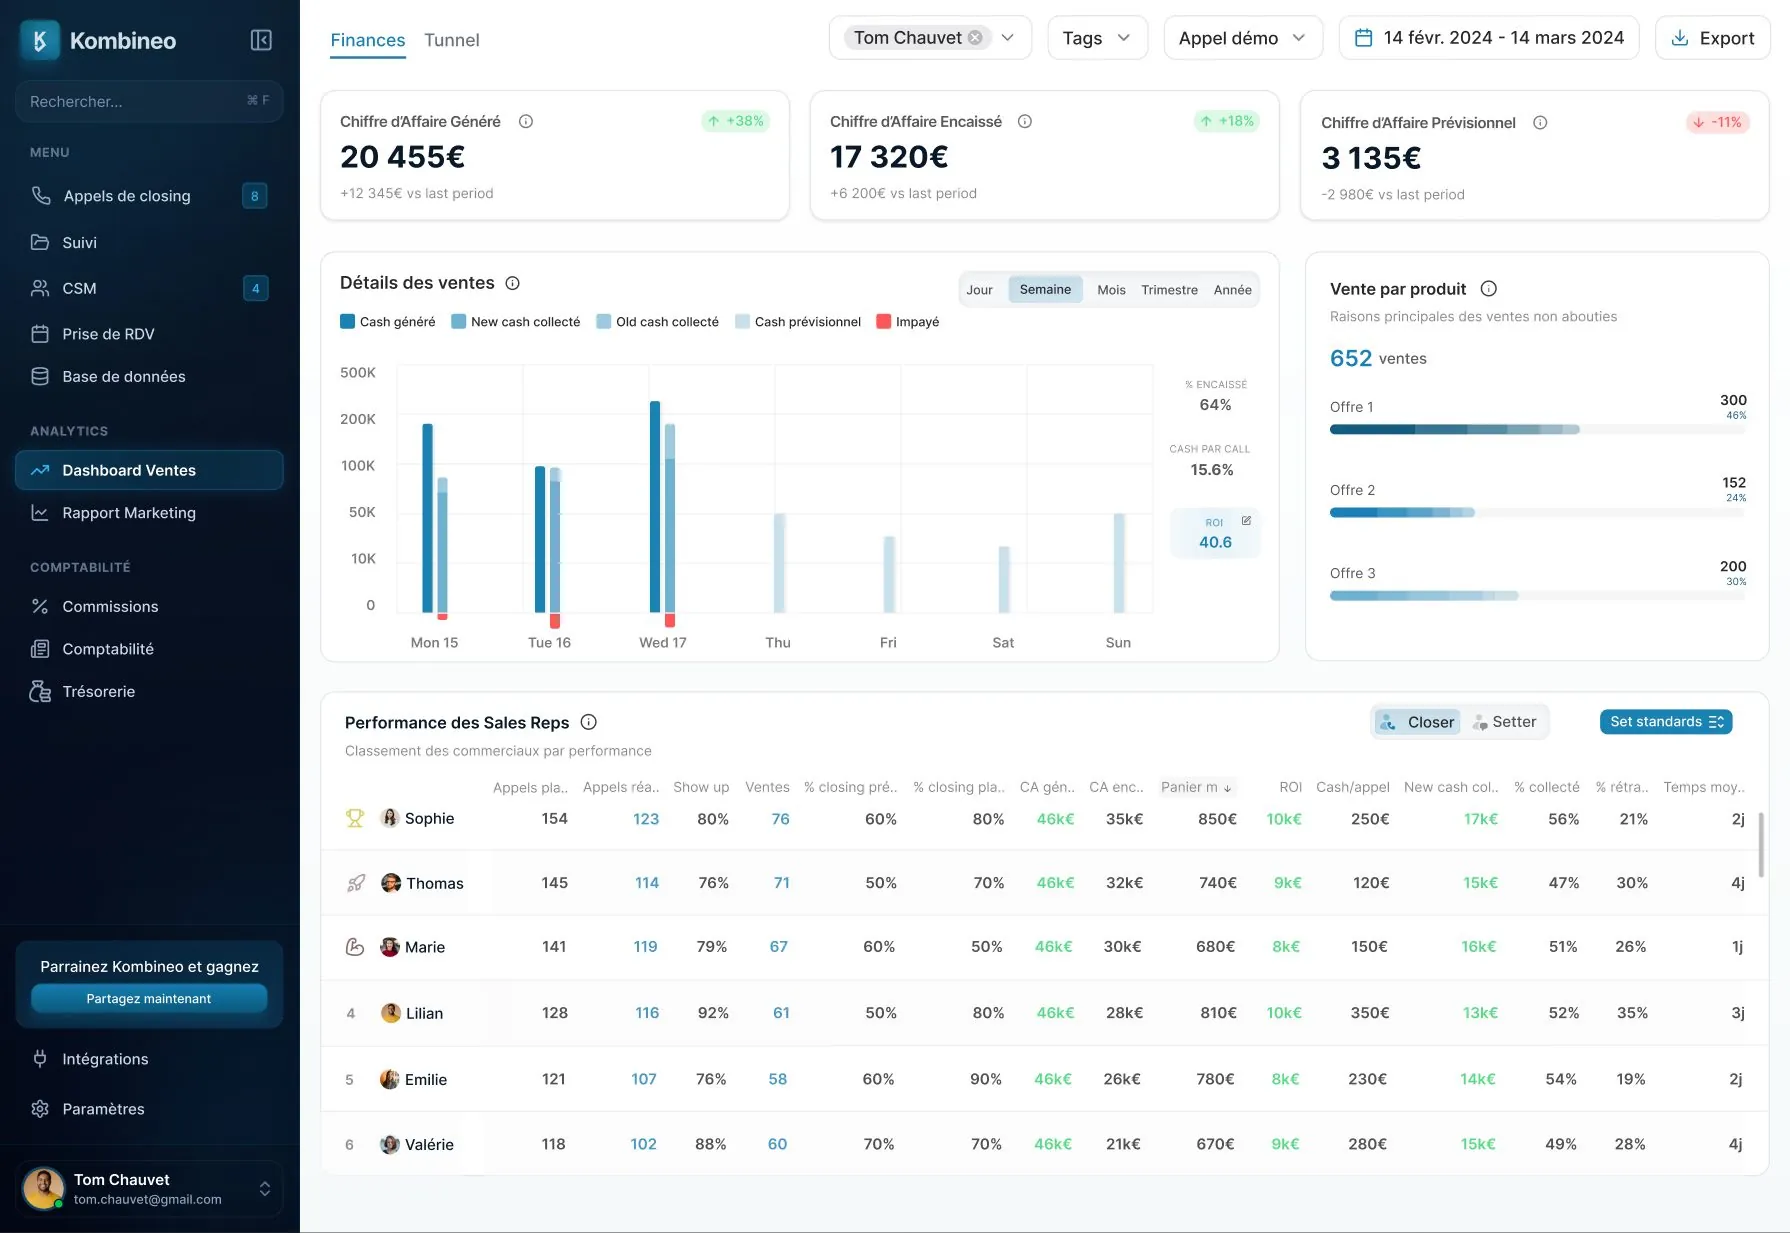Expand the Tom Chauvet filter dropdown
The width and height of the screenshot is (1790, 1233).
click(1008, 38)
